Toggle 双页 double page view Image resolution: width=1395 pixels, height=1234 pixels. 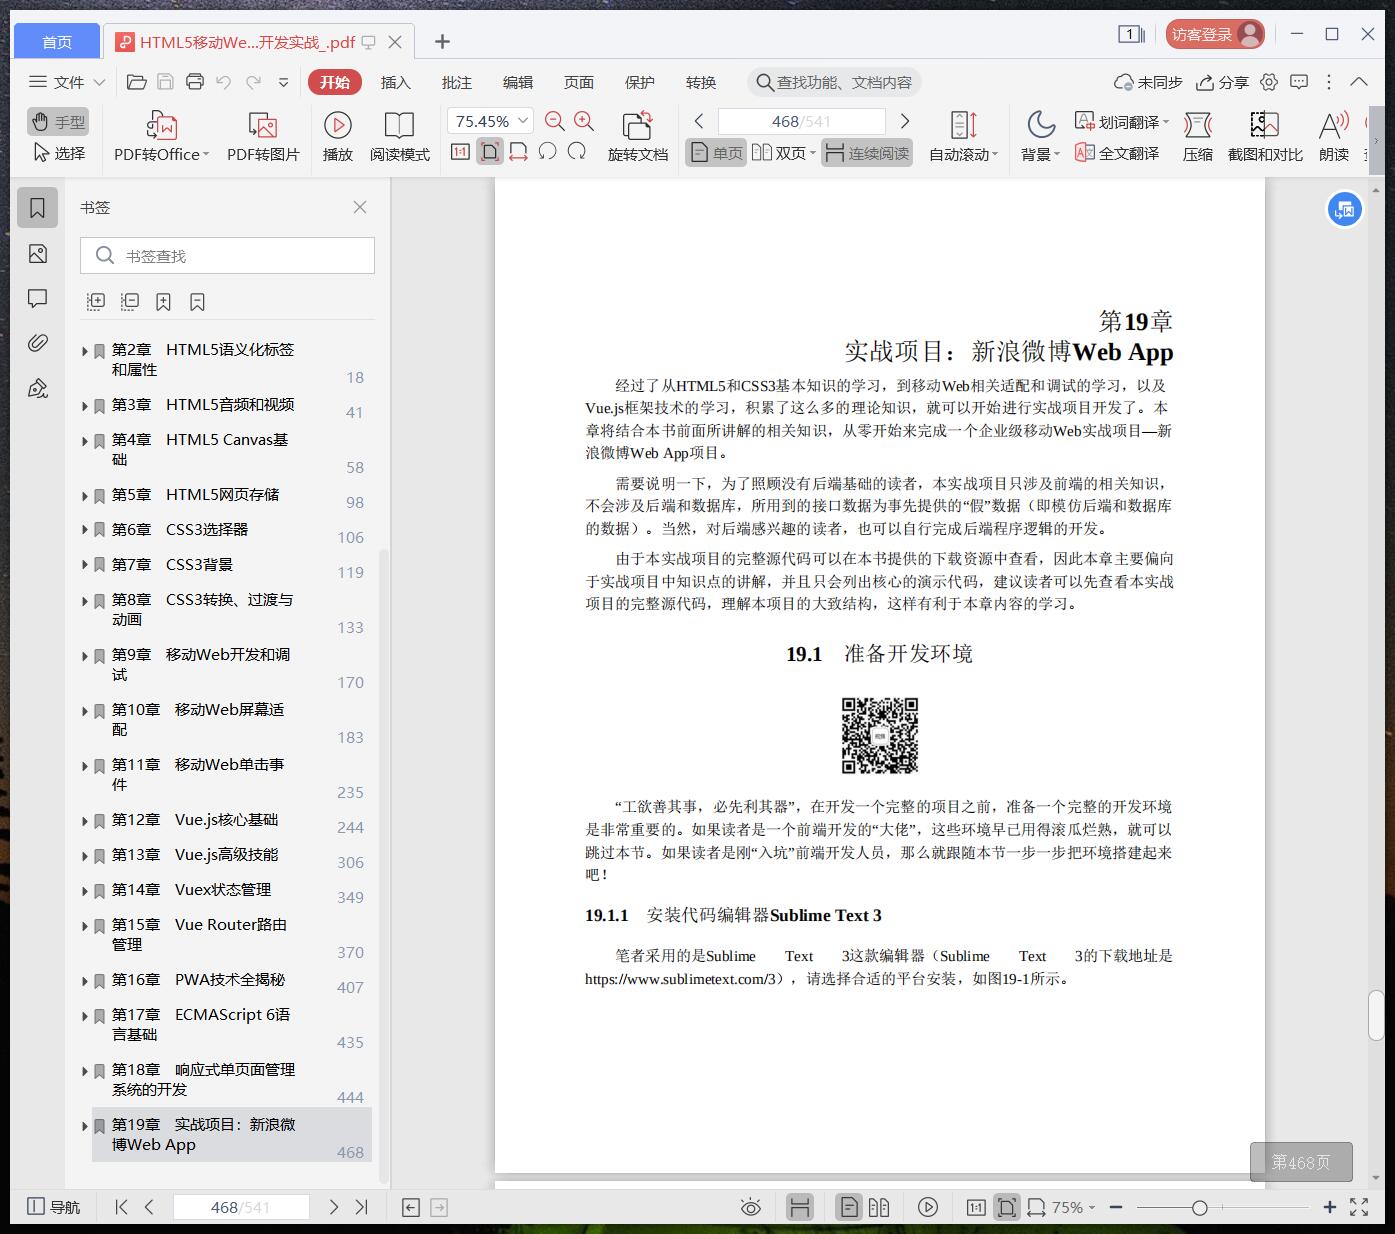click(783, 153)
